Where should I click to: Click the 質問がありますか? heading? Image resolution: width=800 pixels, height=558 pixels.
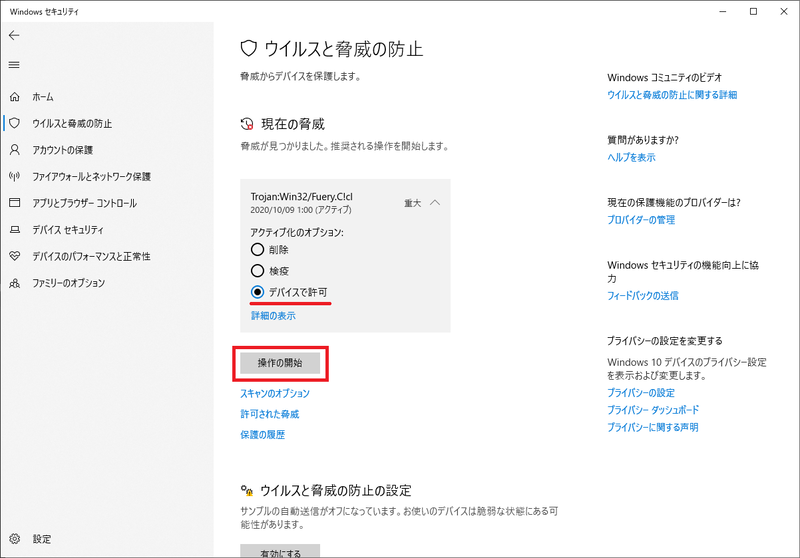643,140
